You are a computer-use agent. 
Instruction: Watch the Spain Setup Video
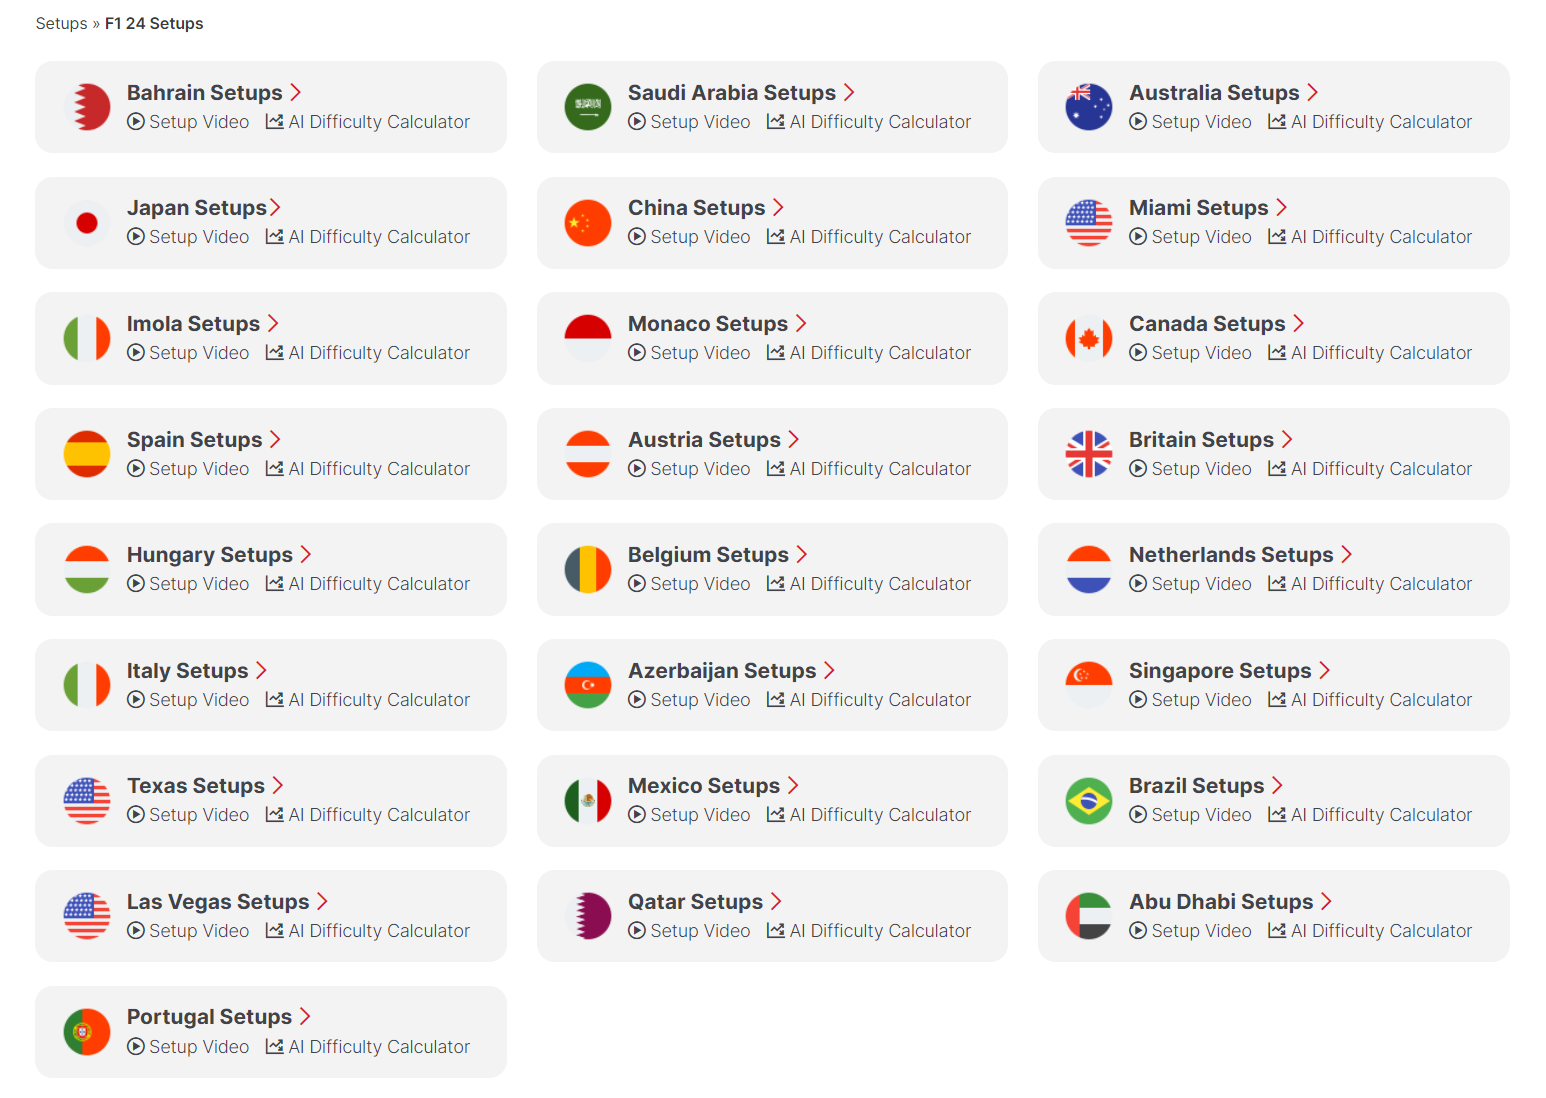tap(189, 469)
